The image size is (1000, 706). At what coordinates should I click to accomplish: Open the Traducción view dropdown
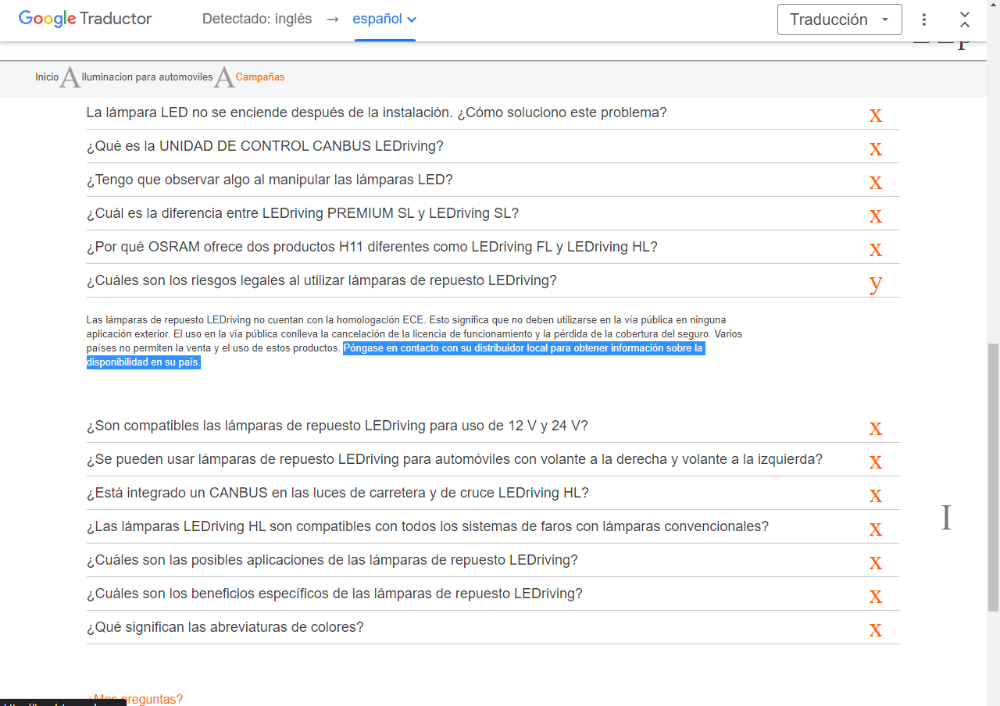click(839, 20)
